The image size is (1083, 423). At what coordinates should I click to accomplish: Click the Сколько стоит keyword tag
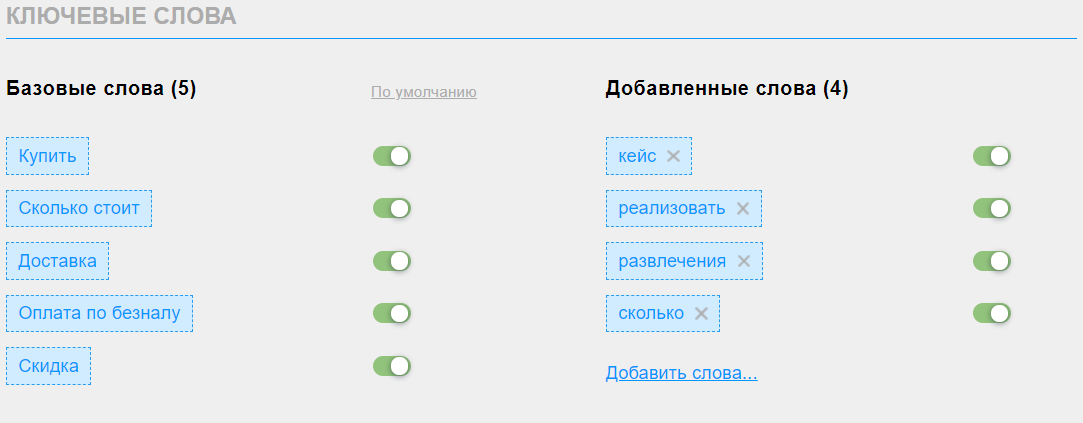79,209
